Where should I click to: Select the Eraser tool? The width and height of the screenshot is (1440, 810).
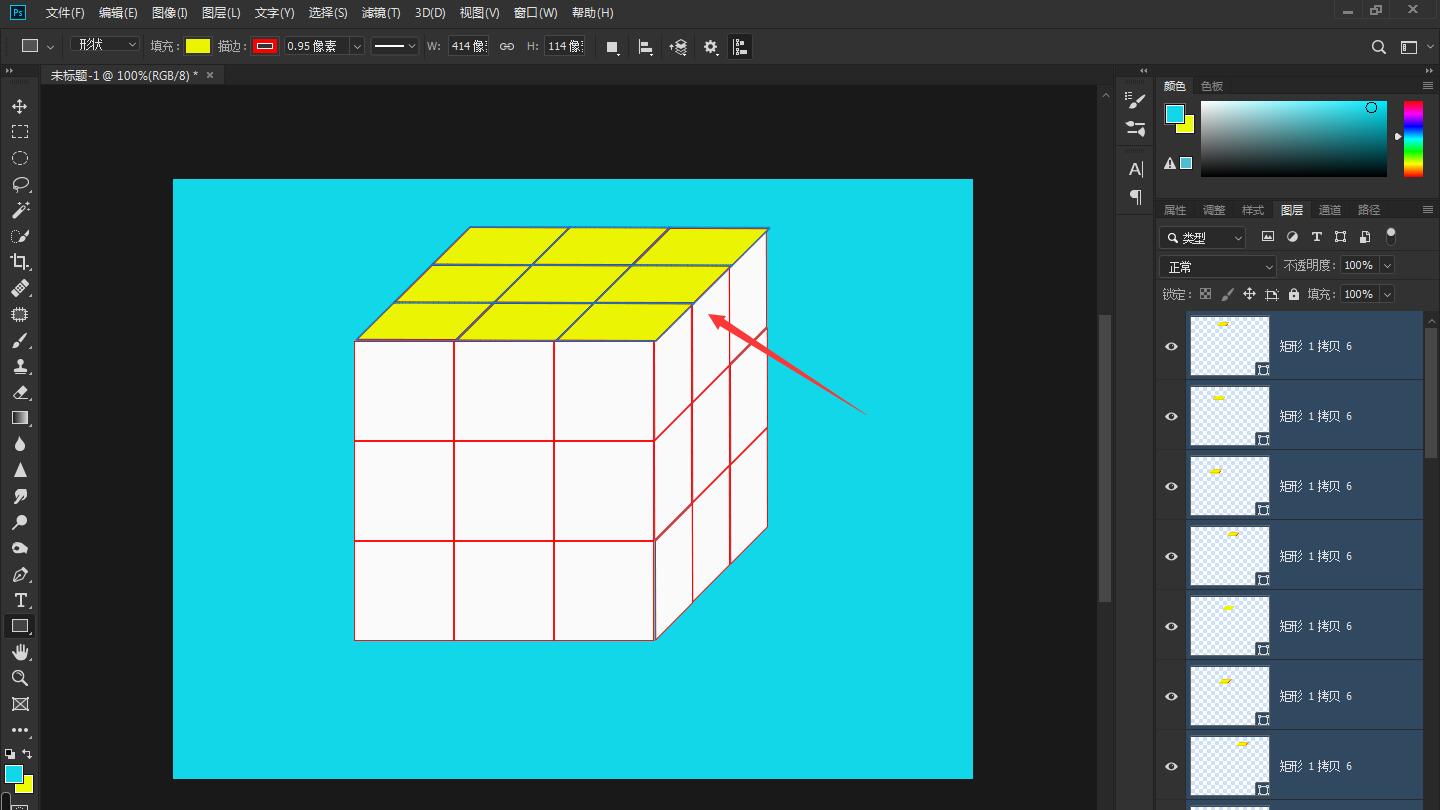click(20, 392)
